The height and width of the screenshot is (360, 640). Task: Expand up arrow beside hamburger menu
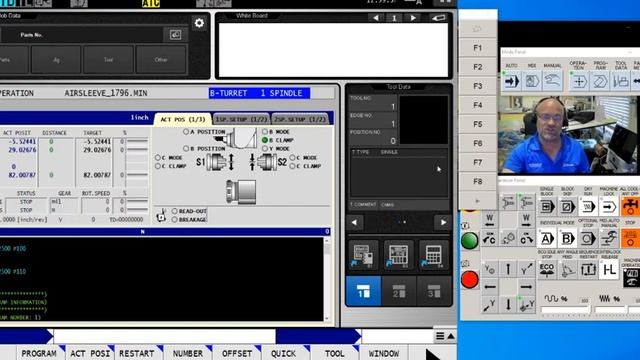click(x=451, y=336)
